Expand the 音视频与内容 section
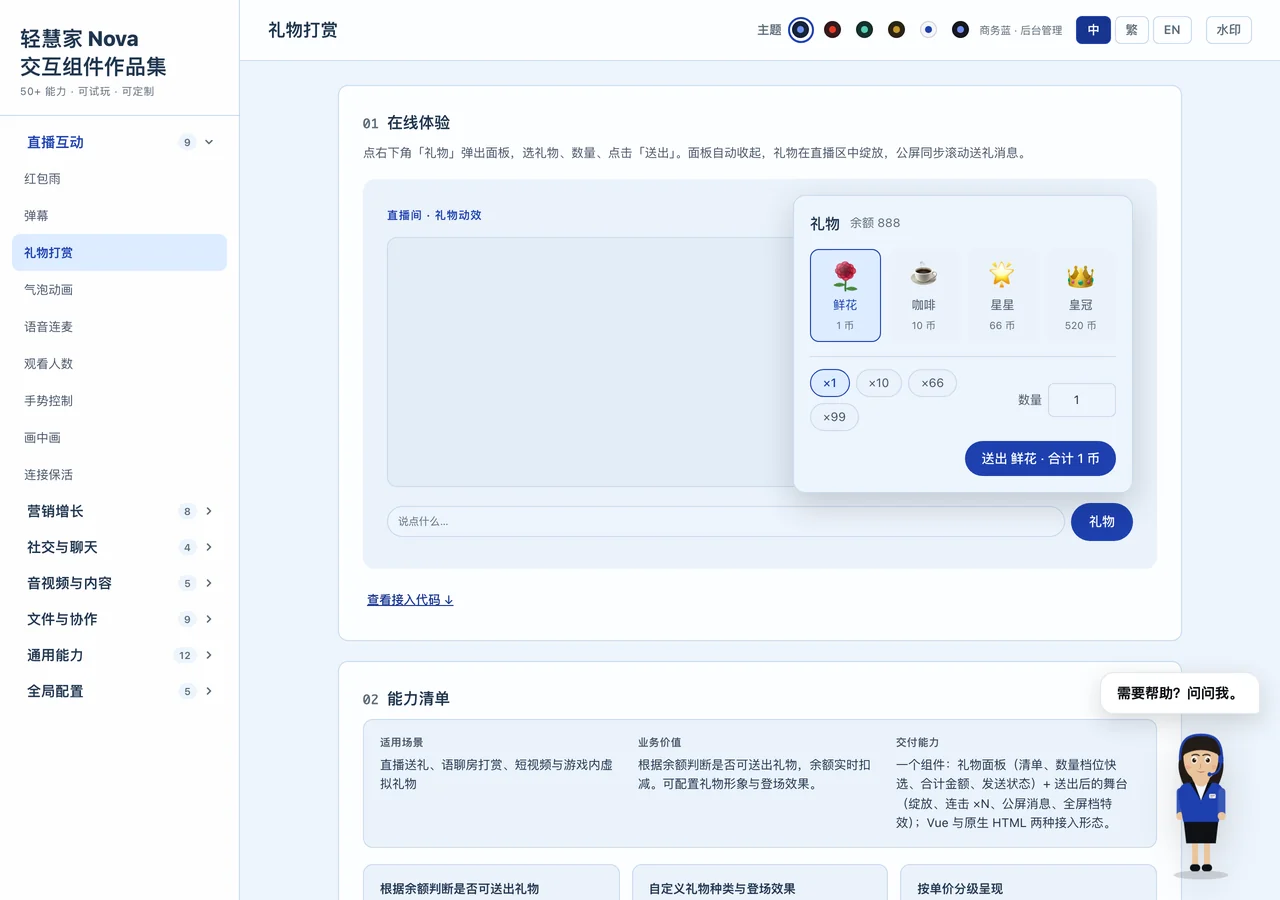 120,583
